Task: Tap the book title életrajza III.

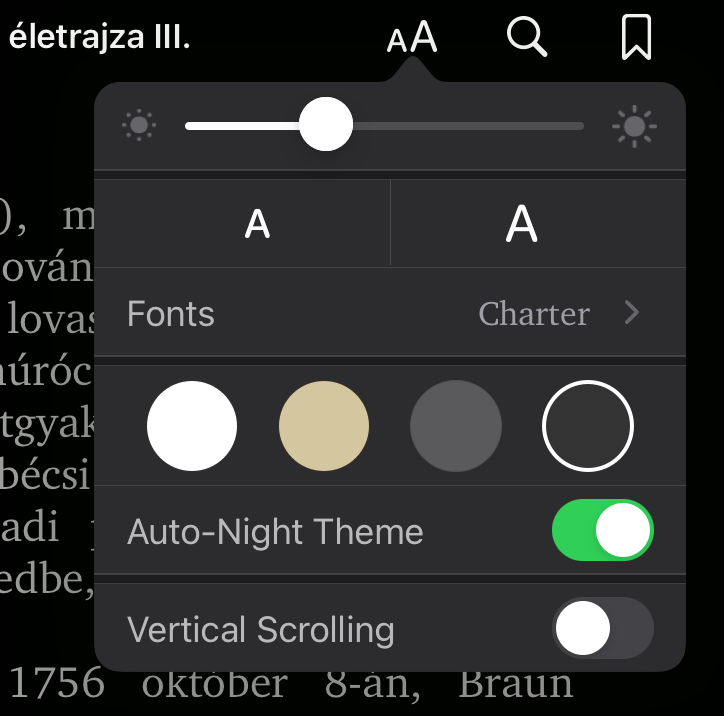Action: pos(98,38)
